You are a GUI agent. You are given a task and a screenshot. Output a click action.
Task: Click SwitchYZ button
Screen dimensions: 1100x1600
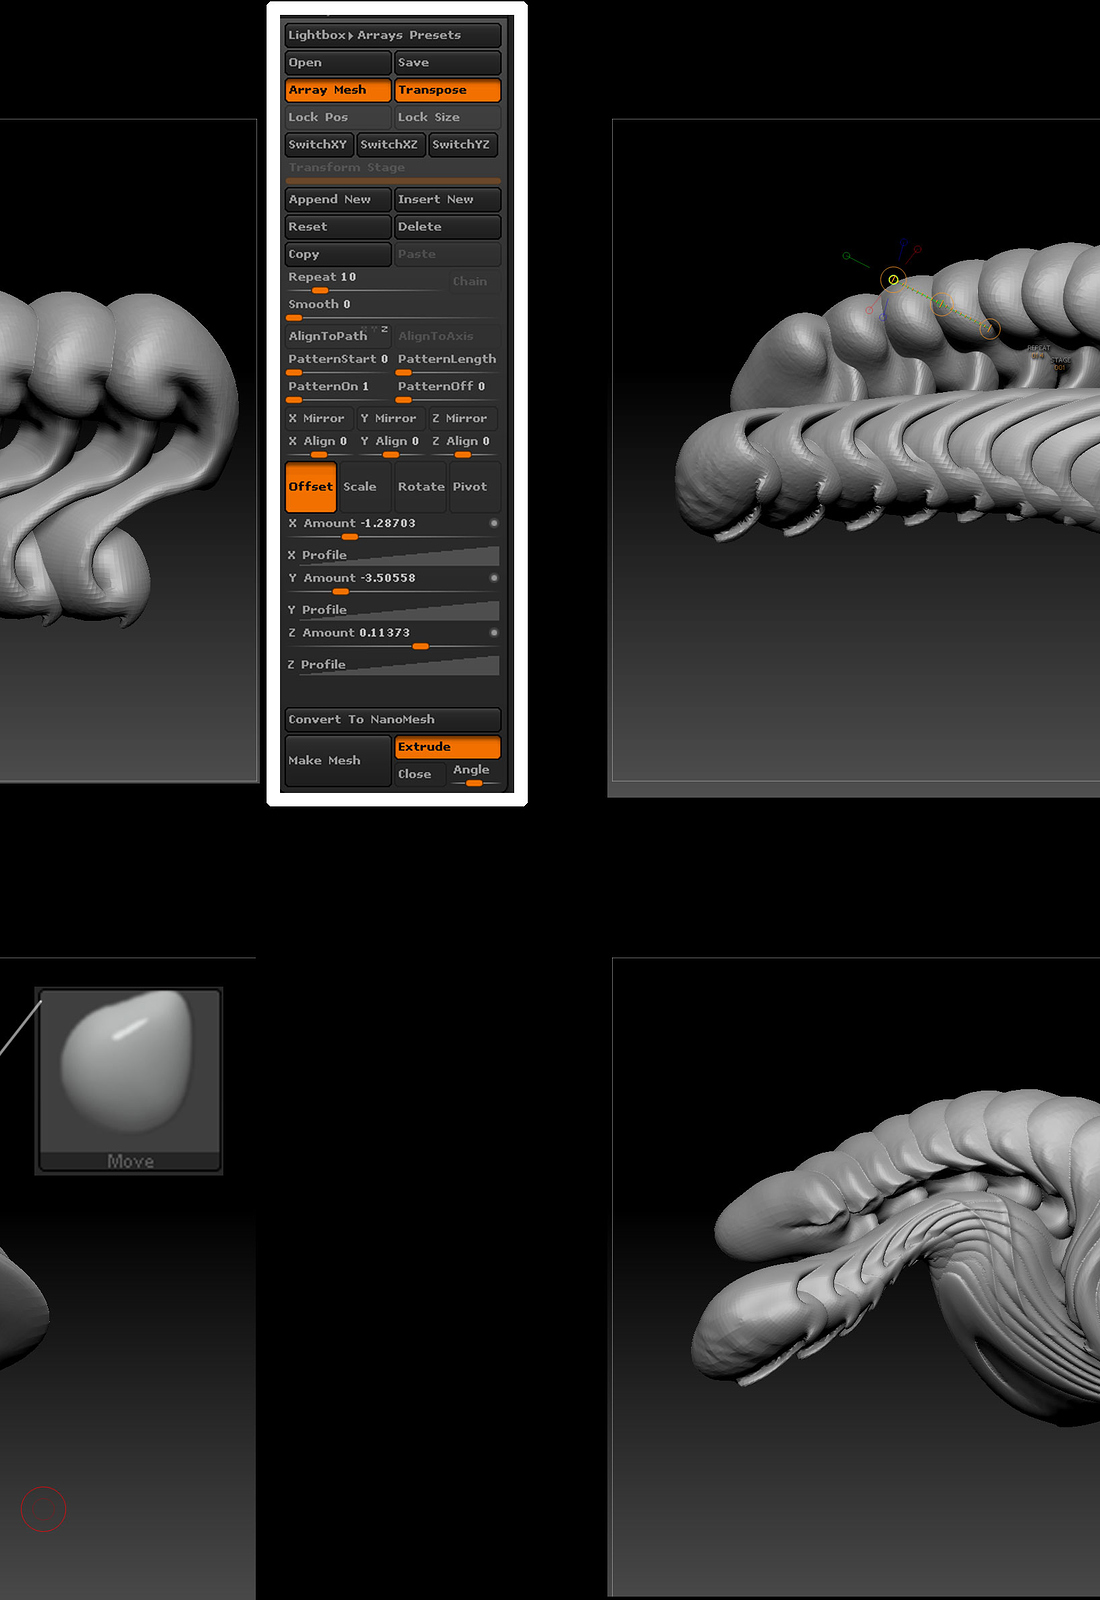tap(463, 144)
